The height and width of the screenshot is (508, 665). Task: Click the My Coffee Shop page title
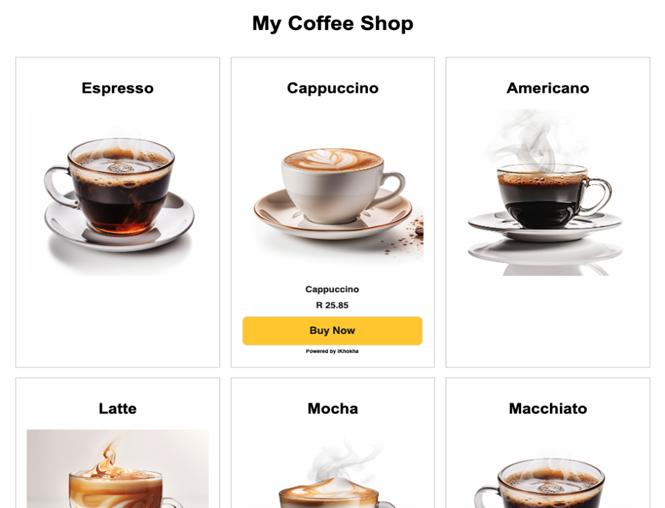click(x=332, y=23)
